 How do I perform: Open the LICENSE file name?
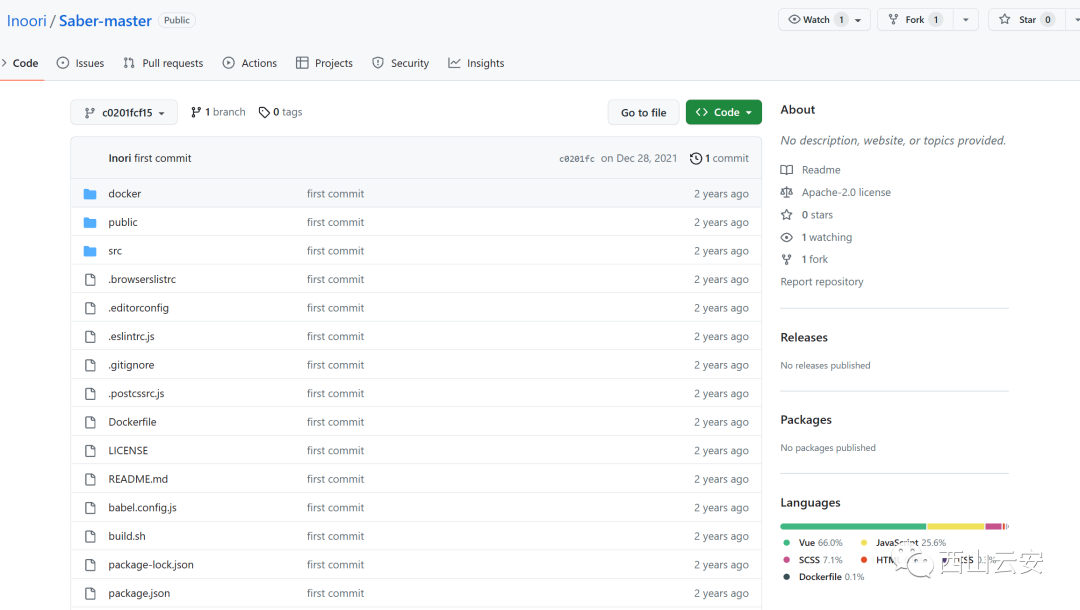point(128,450)
